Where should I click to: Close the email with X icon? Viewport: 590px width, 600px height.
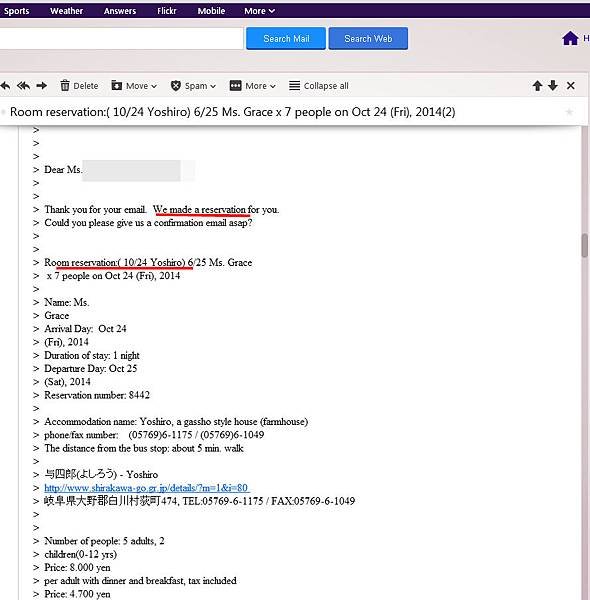(570, 86)
